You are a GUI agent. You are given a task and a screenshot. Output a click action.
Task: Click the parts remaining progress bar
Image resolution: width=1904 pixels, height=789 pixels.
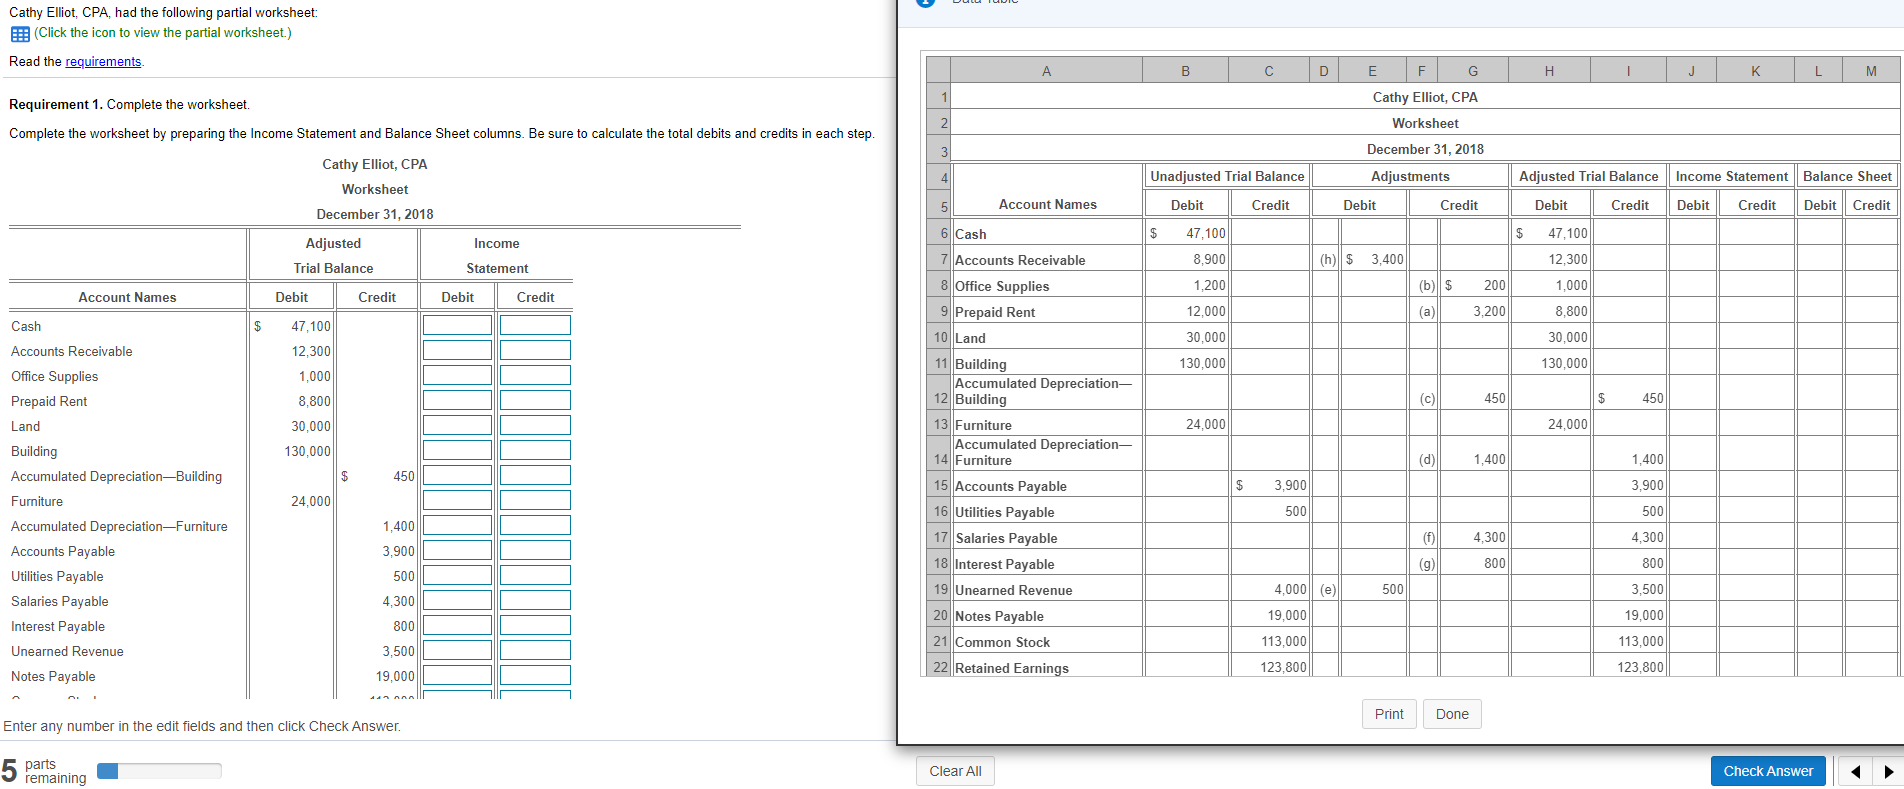point(159,771)
